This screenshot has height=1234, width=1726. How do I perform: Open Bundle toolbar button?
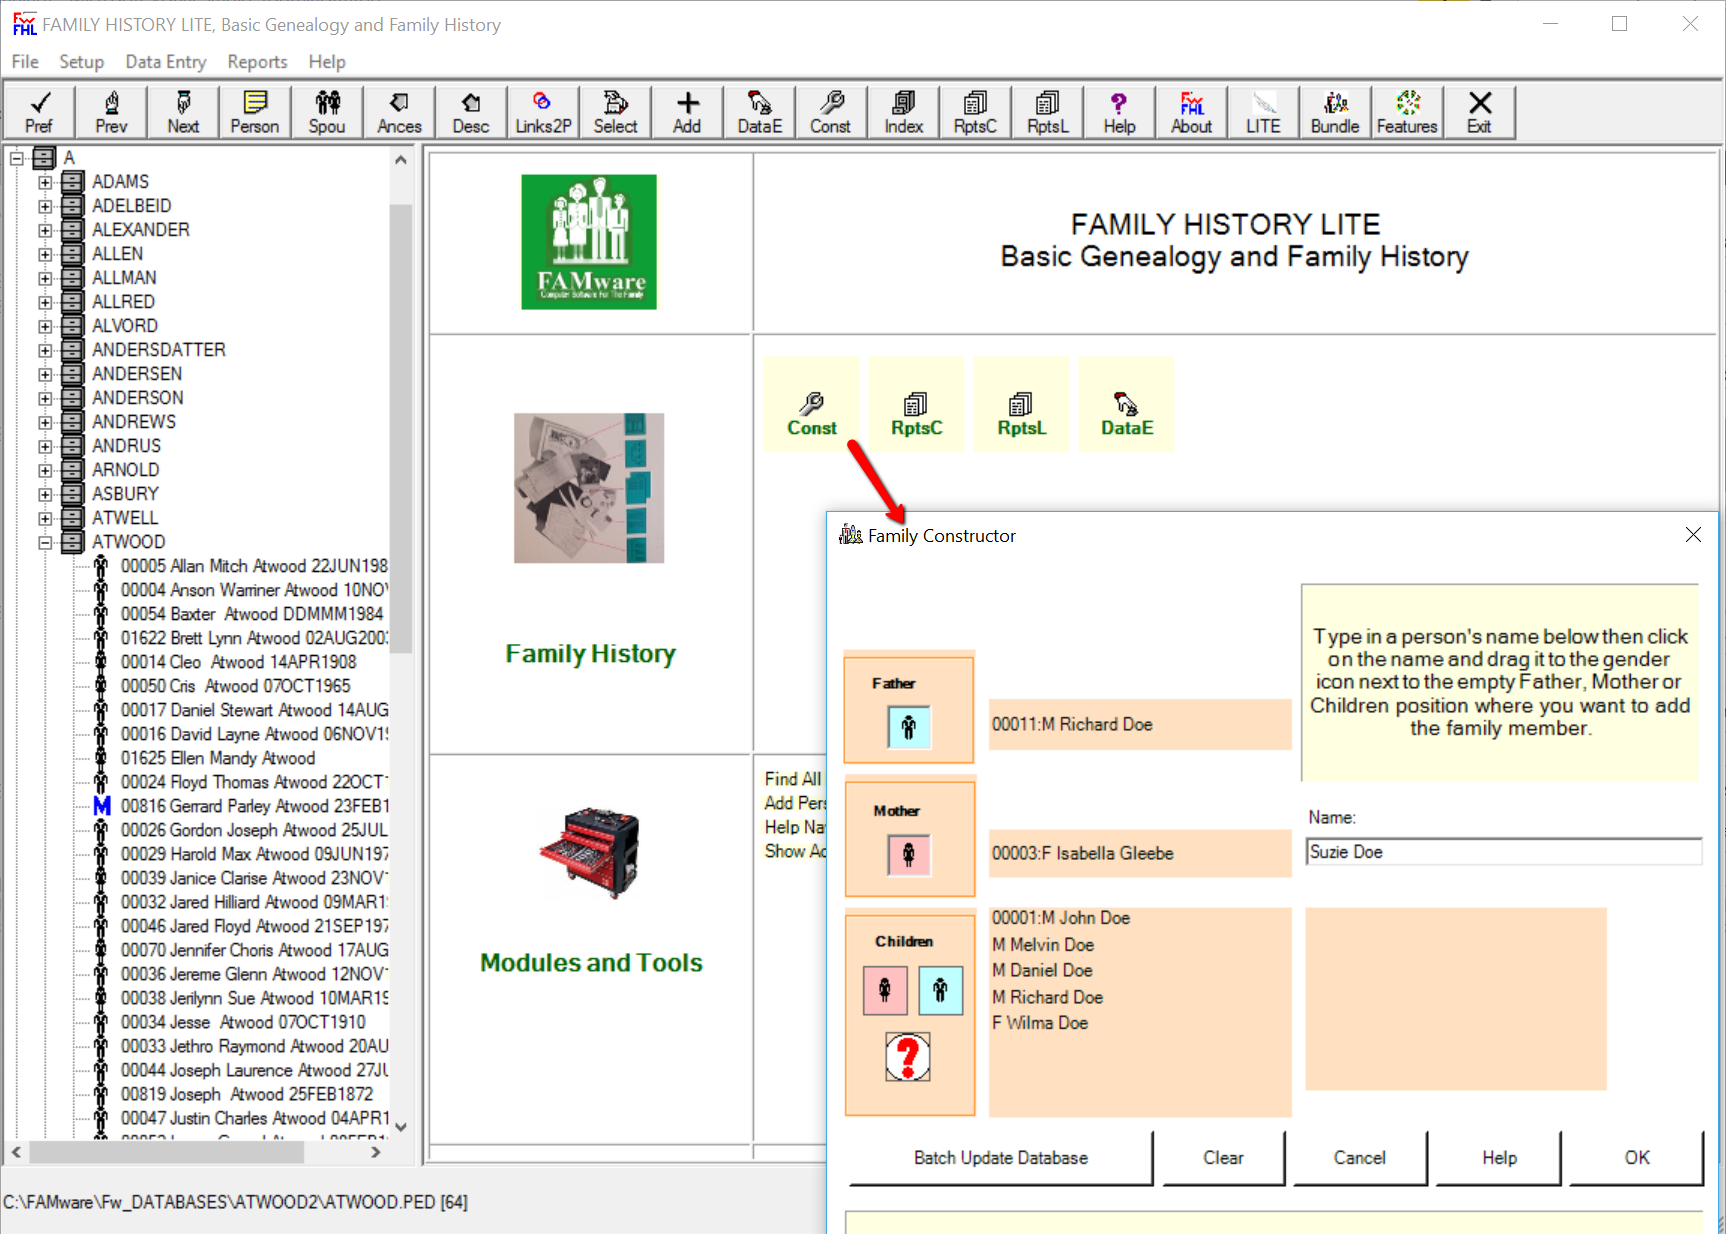(1335, 112)
